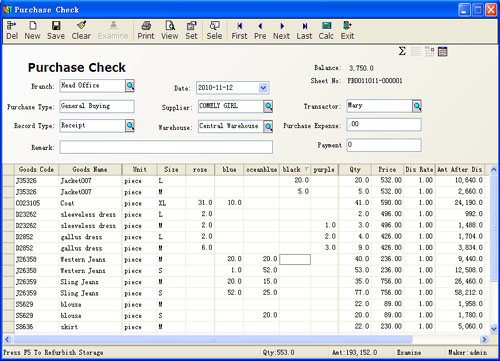The height and width of the screenshot is (361, 500).
Task: Select the Coat goods name cell
Action: (90, 203)
